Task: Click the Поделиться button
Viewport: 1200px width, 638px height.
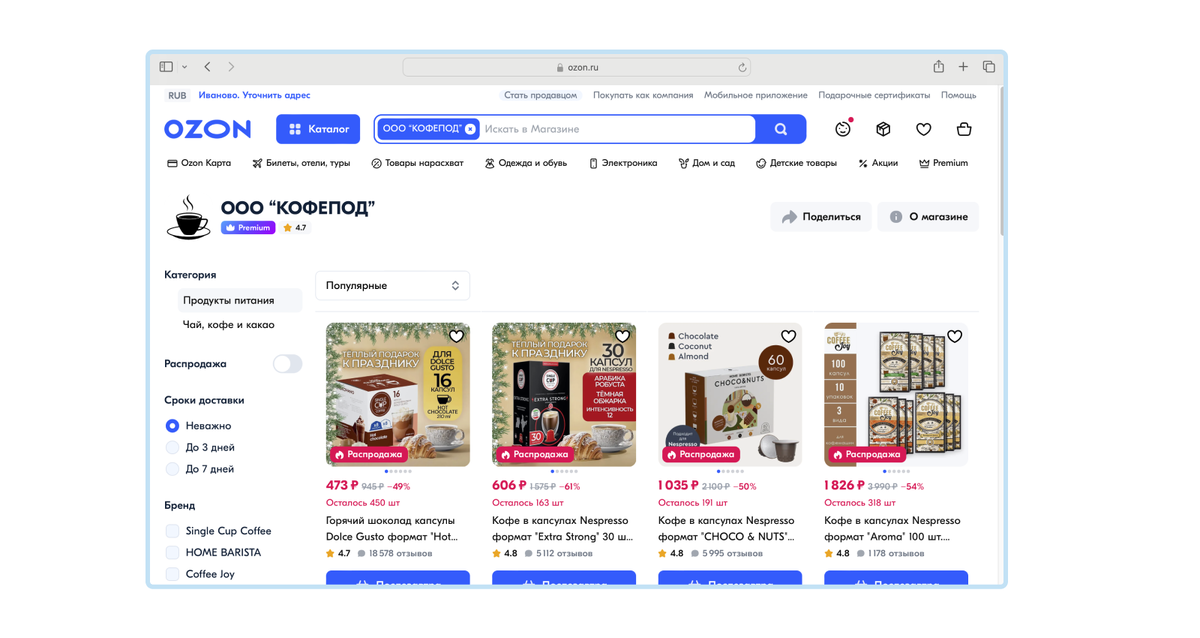Action: tap(821, 216)
